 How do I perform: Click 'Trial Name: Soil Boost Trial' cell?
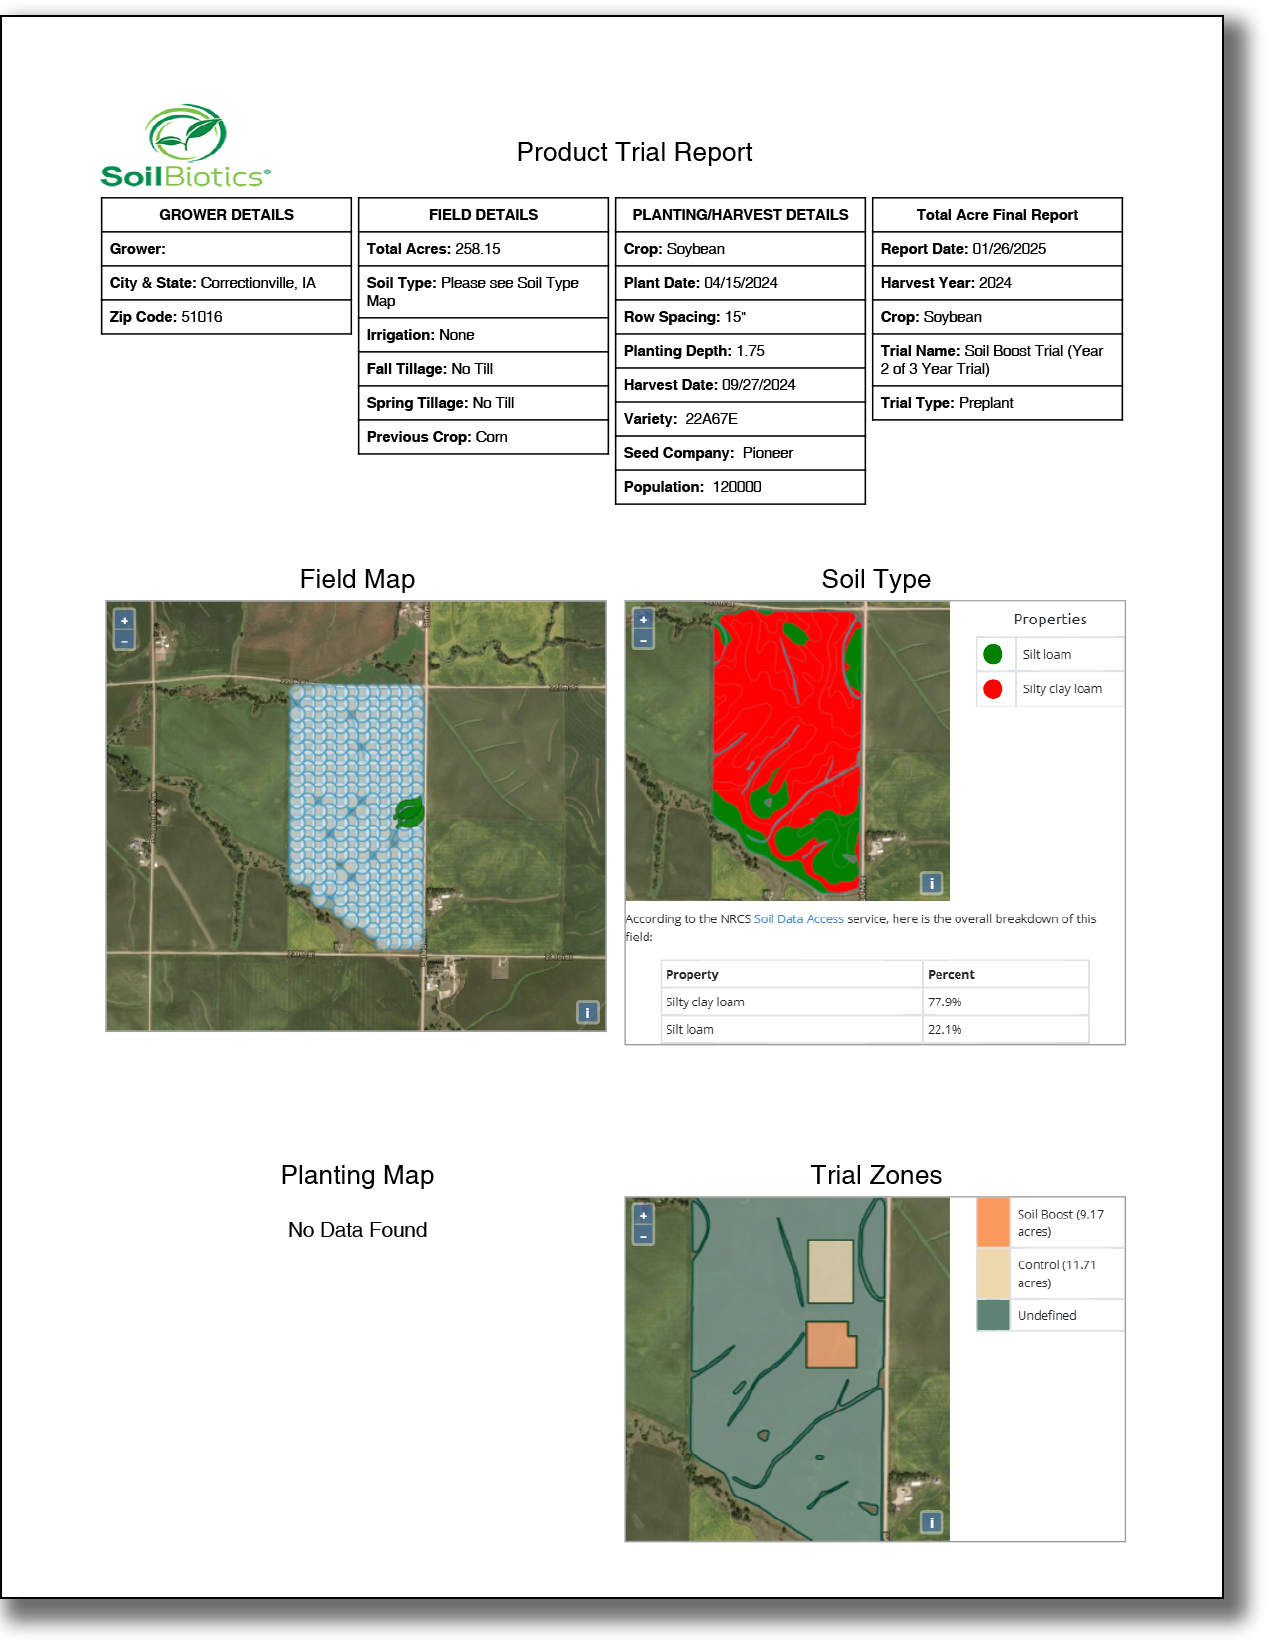(997, 360)
